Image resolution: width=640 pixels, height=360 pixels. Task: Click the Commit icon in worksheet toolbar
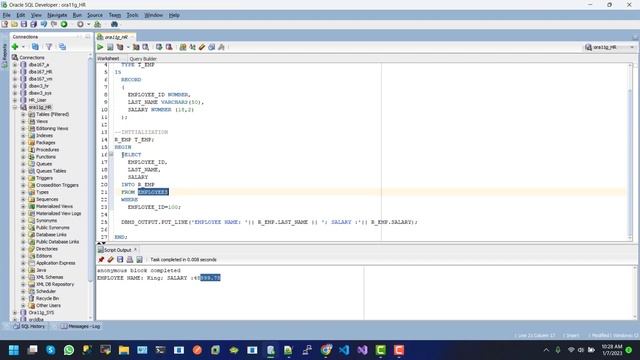click(159, 47)
